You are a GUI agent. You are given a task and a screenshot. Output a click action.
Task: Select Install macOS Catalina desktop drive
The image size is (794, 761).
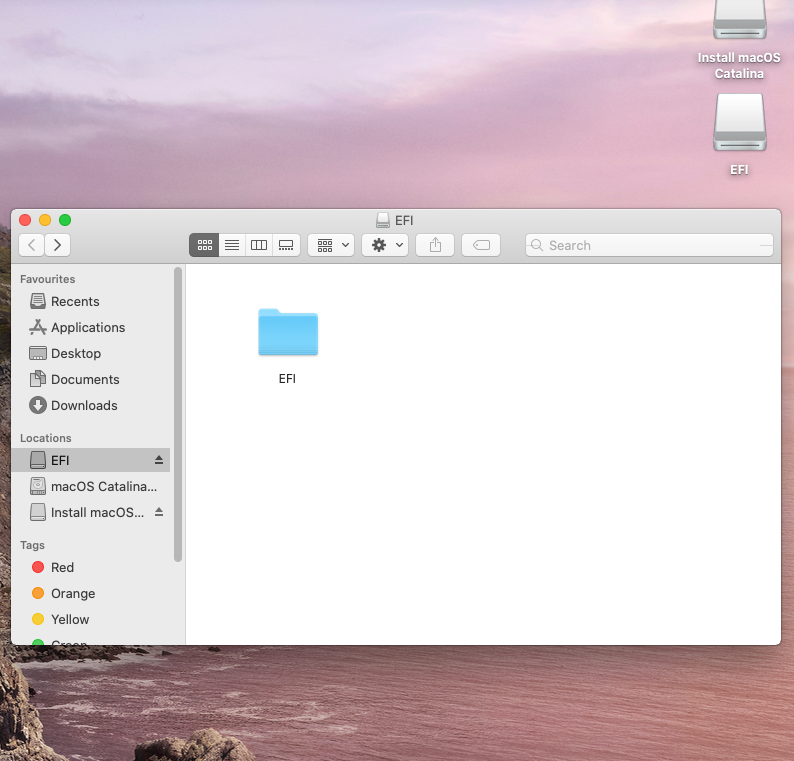(739, 41)
